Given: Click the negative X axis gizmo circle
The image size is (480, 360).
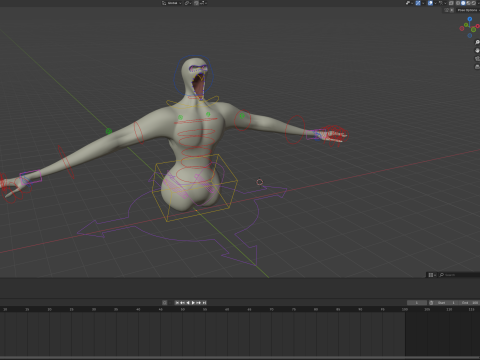Looking at the screenshot, I should click(x=462, y=28).
